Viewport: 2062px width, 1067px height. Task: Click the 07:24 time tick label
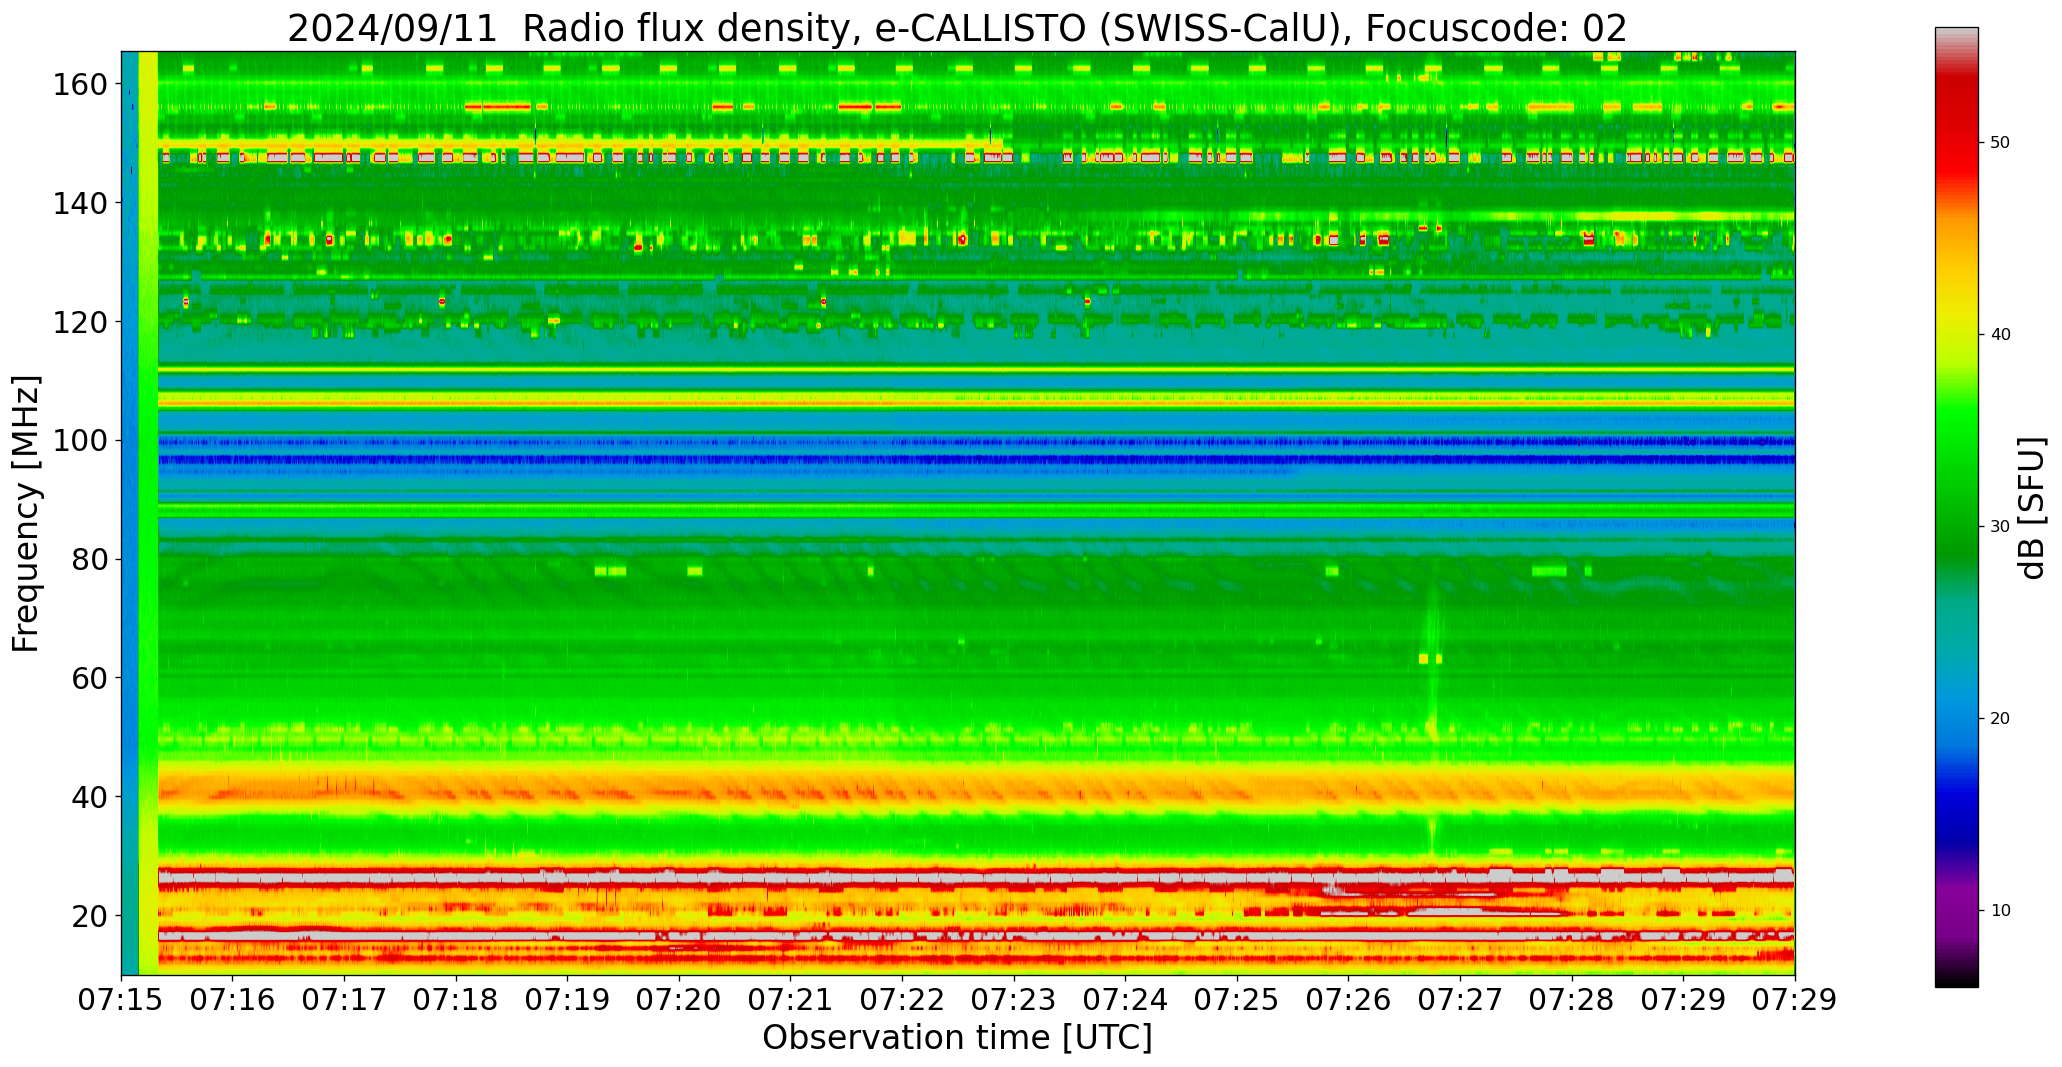click(1126, 999)
